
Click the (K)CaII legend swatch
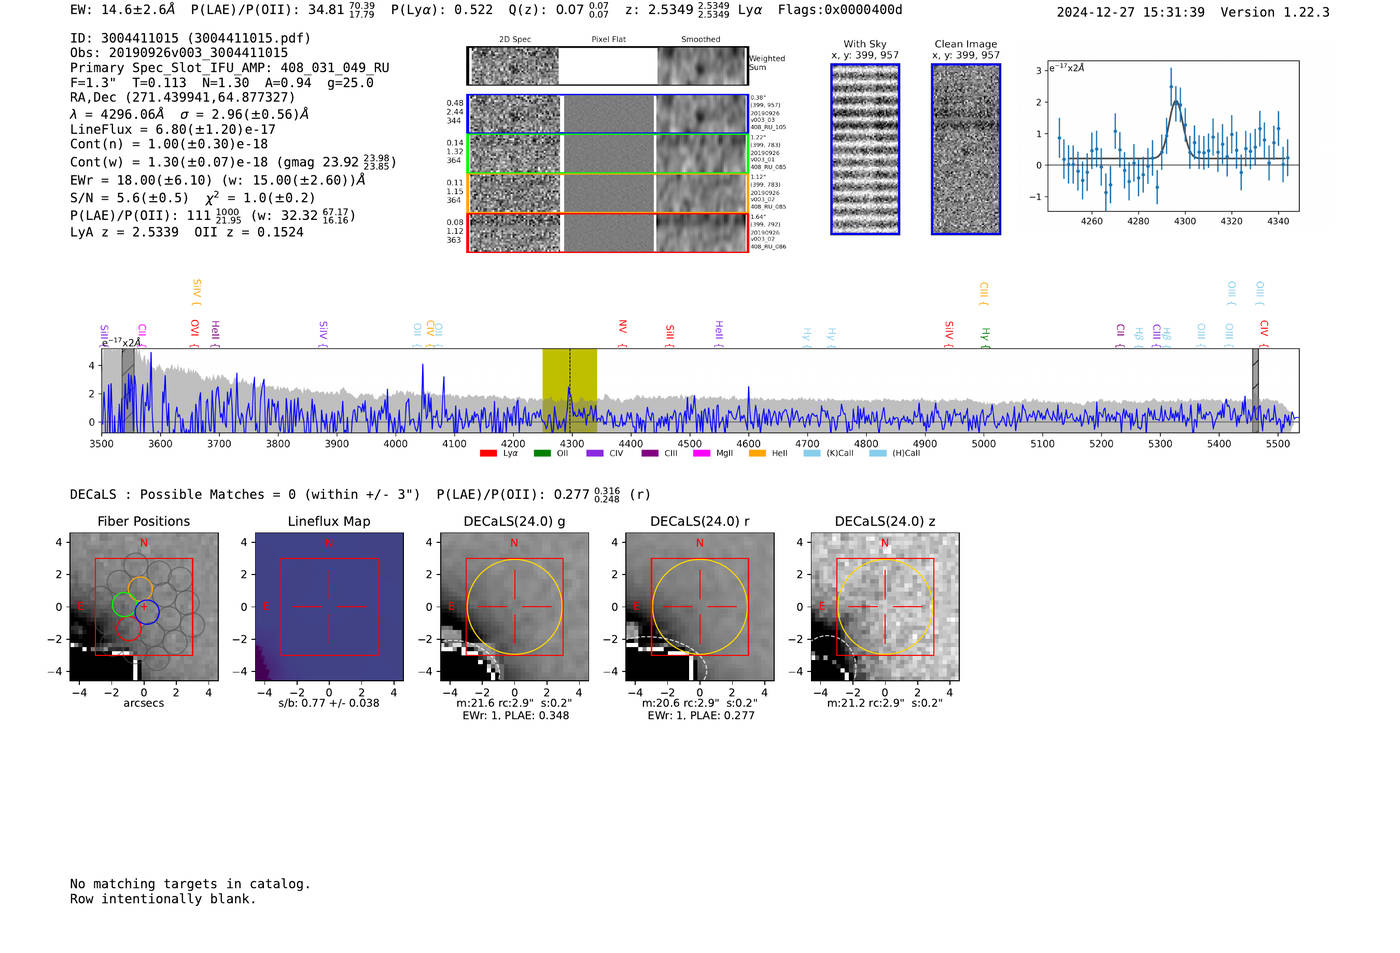click(x=812, y=454)
